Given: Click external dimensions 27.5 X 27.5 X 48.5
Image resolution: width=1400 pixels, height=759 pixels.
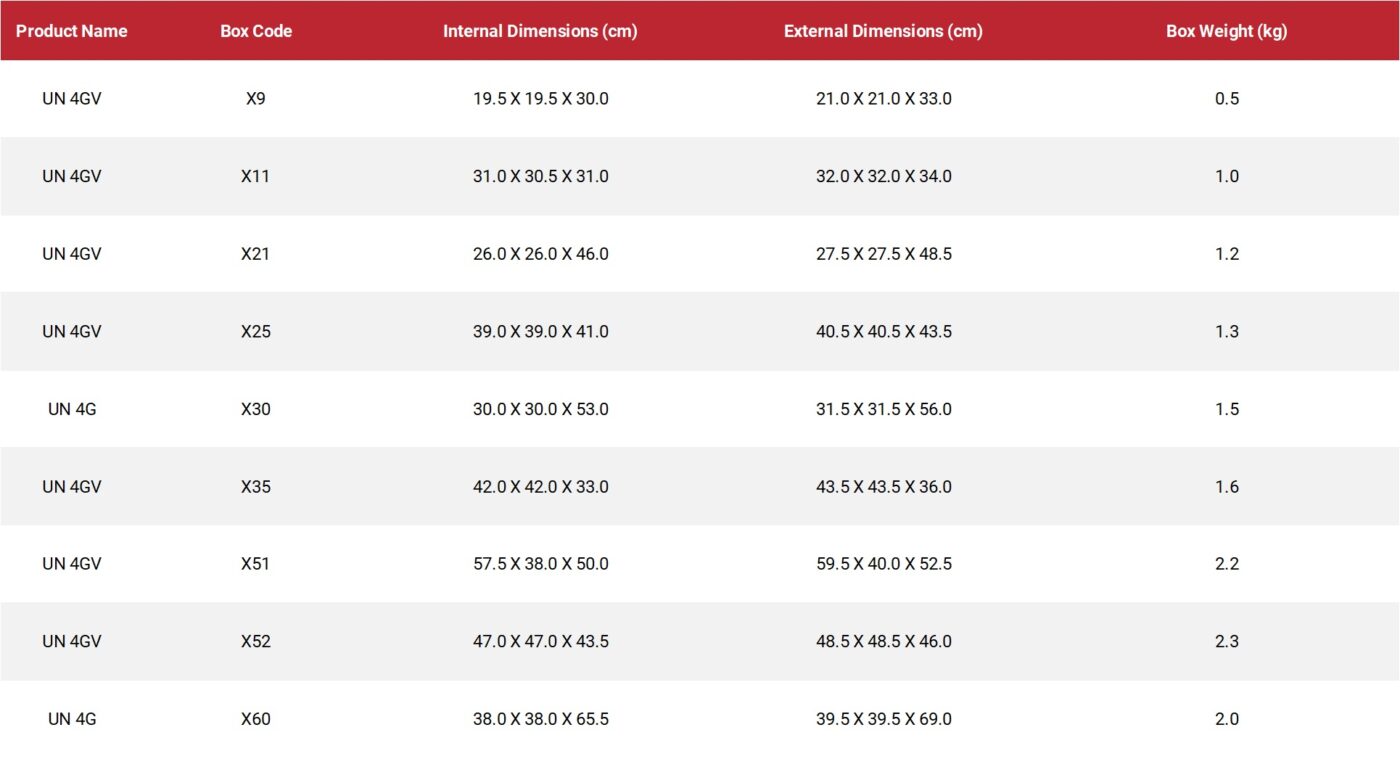Looking at the screenshot, I should [x=884, y=254].
